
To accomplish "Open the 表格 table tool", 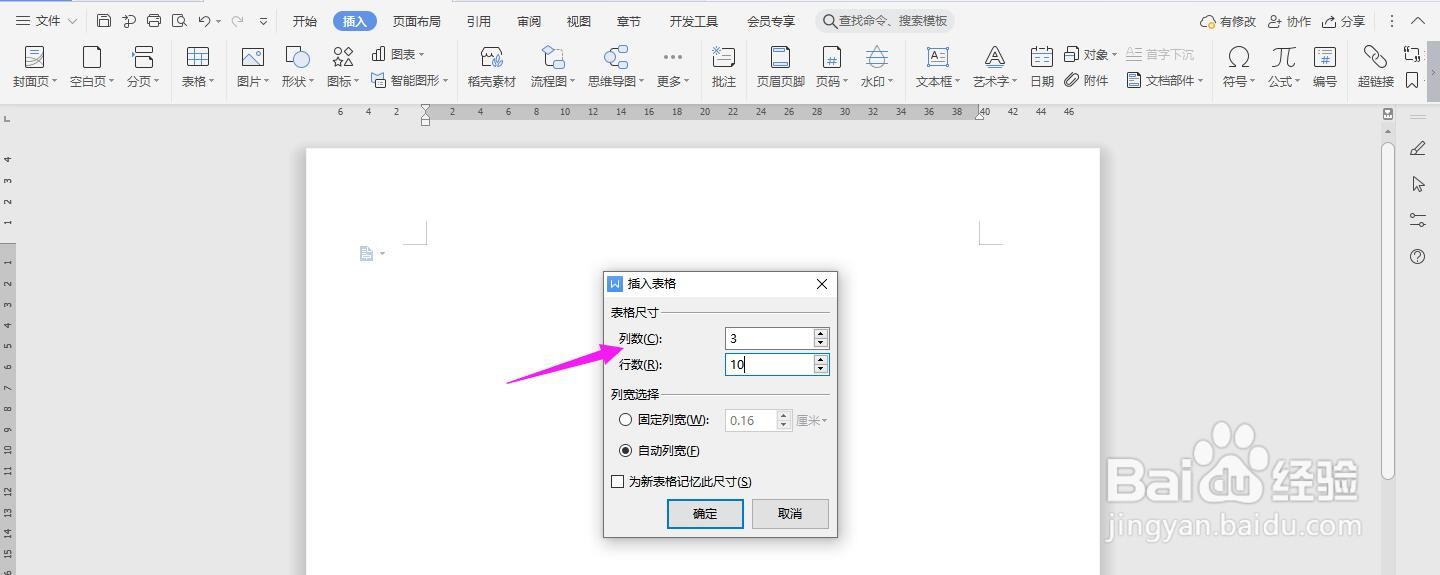I will point(198,67).
